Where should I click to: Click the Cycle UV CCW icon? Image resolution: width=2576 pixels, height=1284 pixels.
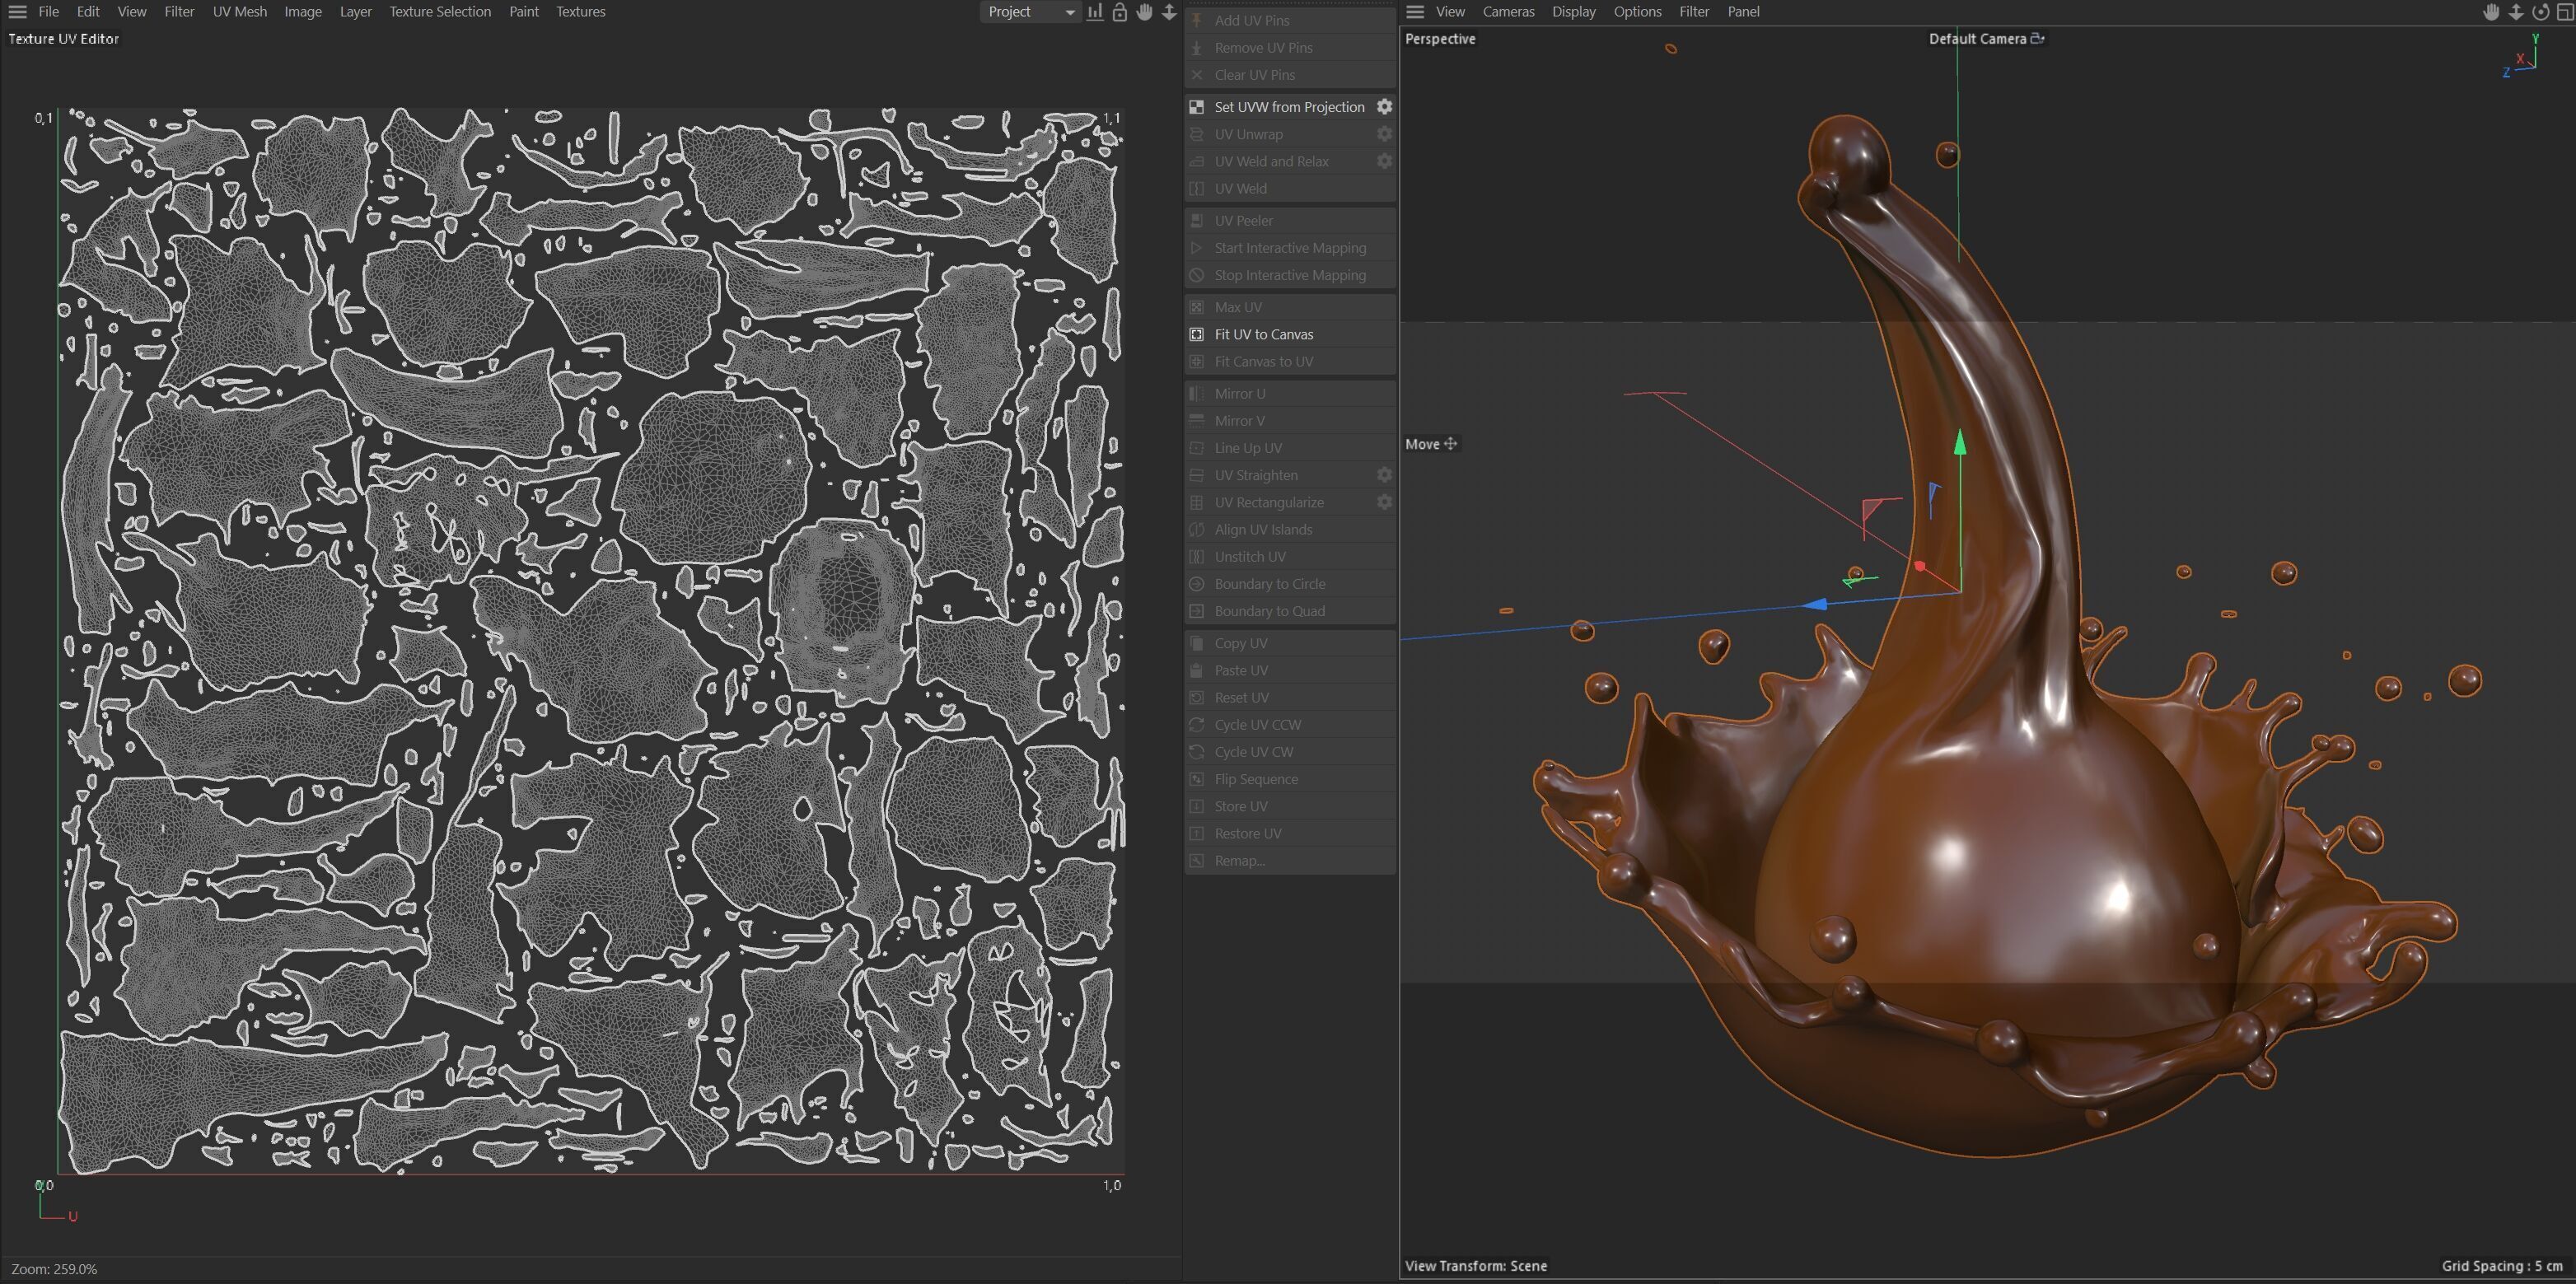point(1196,725)
